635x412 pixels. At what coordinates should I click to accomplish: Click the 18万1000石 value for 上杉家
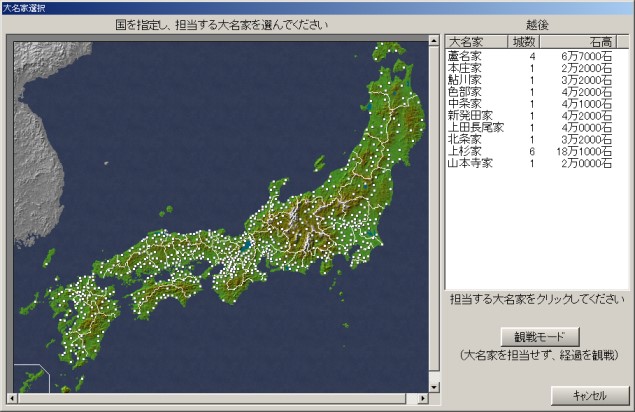tap(584, 151)
